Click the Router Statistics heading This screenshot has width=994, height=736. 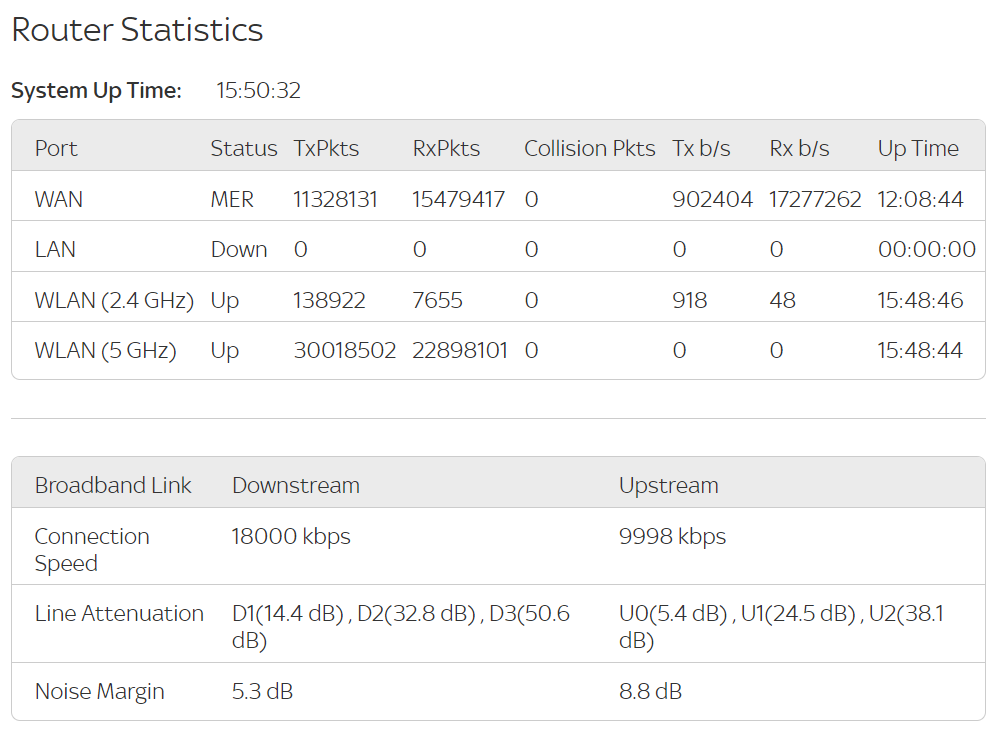click(x=137, y=30)
